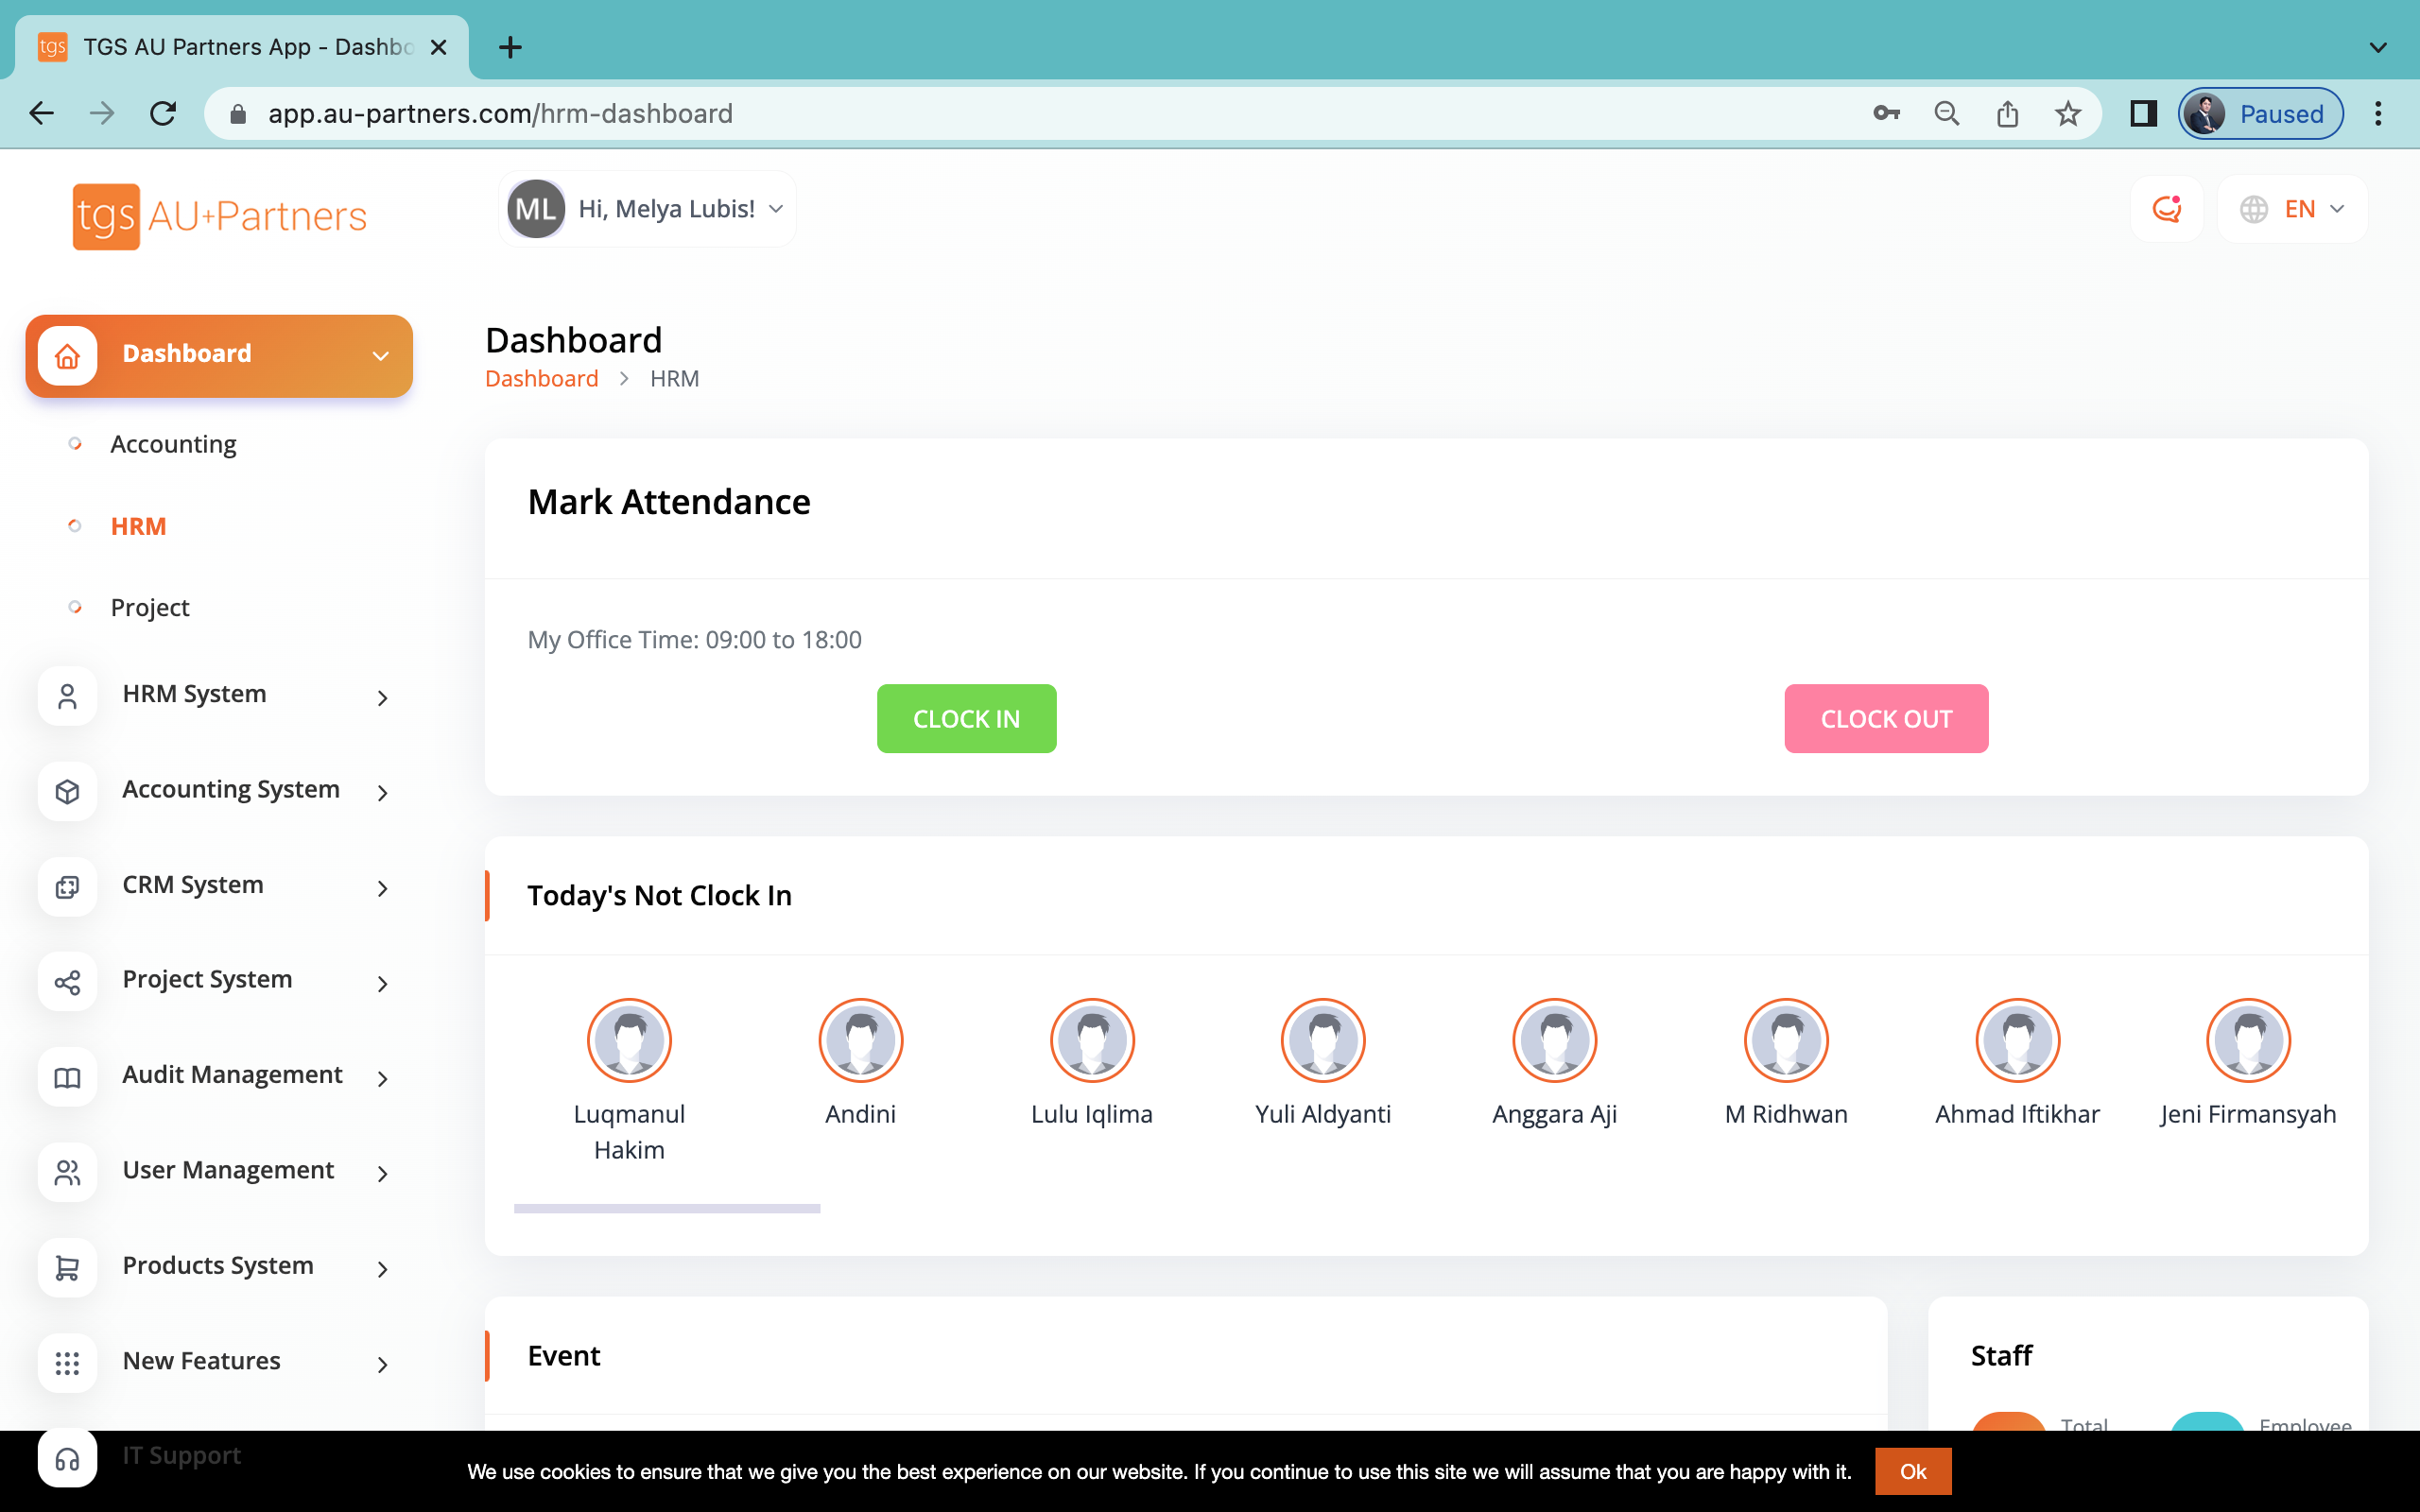Click Yuli Aldyanti's avatar thumbnail

click(1322, 1040)
